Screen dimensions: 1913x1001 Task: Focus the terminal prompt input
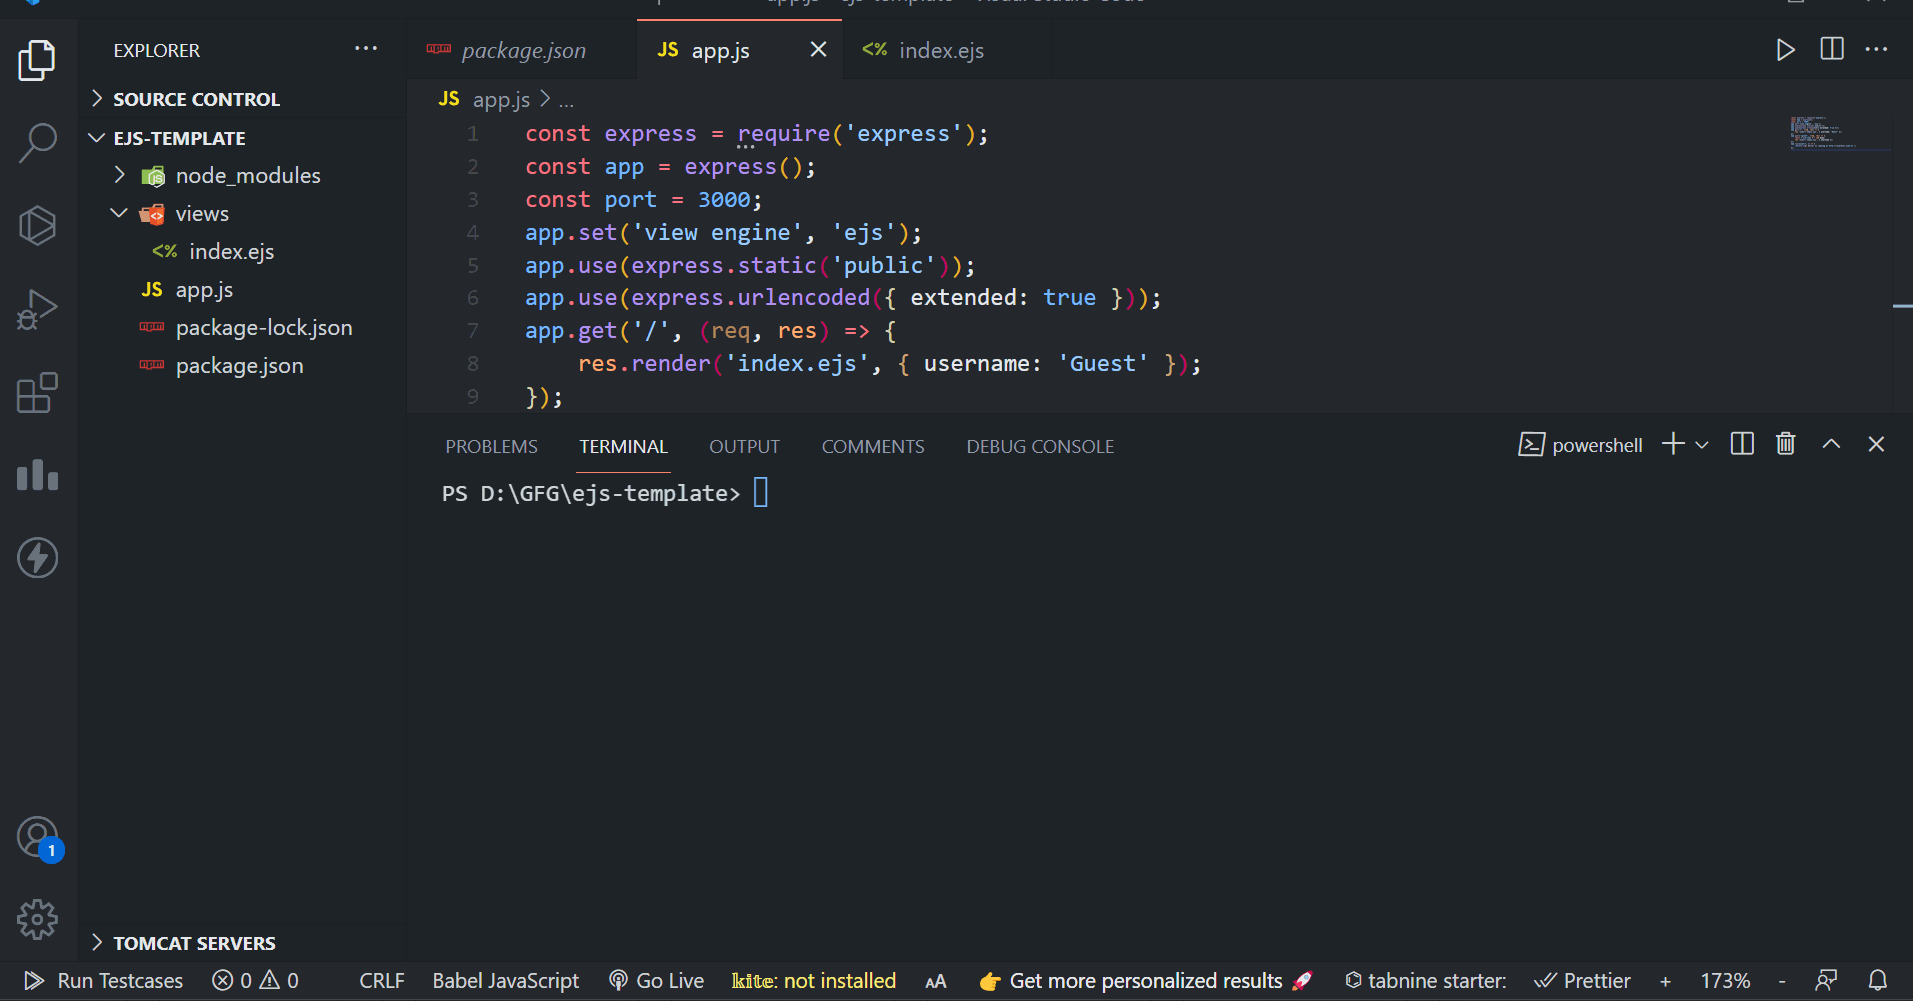click(761, 493)
